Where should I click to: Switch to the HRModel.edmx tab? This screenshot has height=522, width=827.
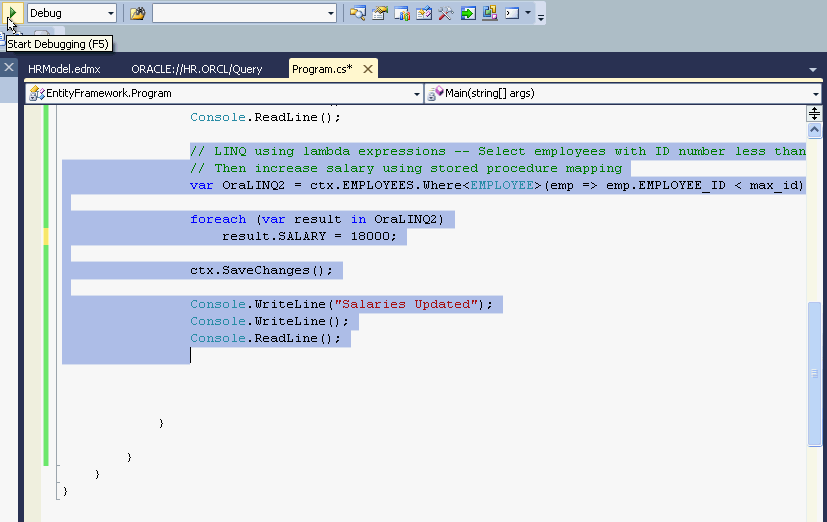pyautogui.click(x=66, y=69)
